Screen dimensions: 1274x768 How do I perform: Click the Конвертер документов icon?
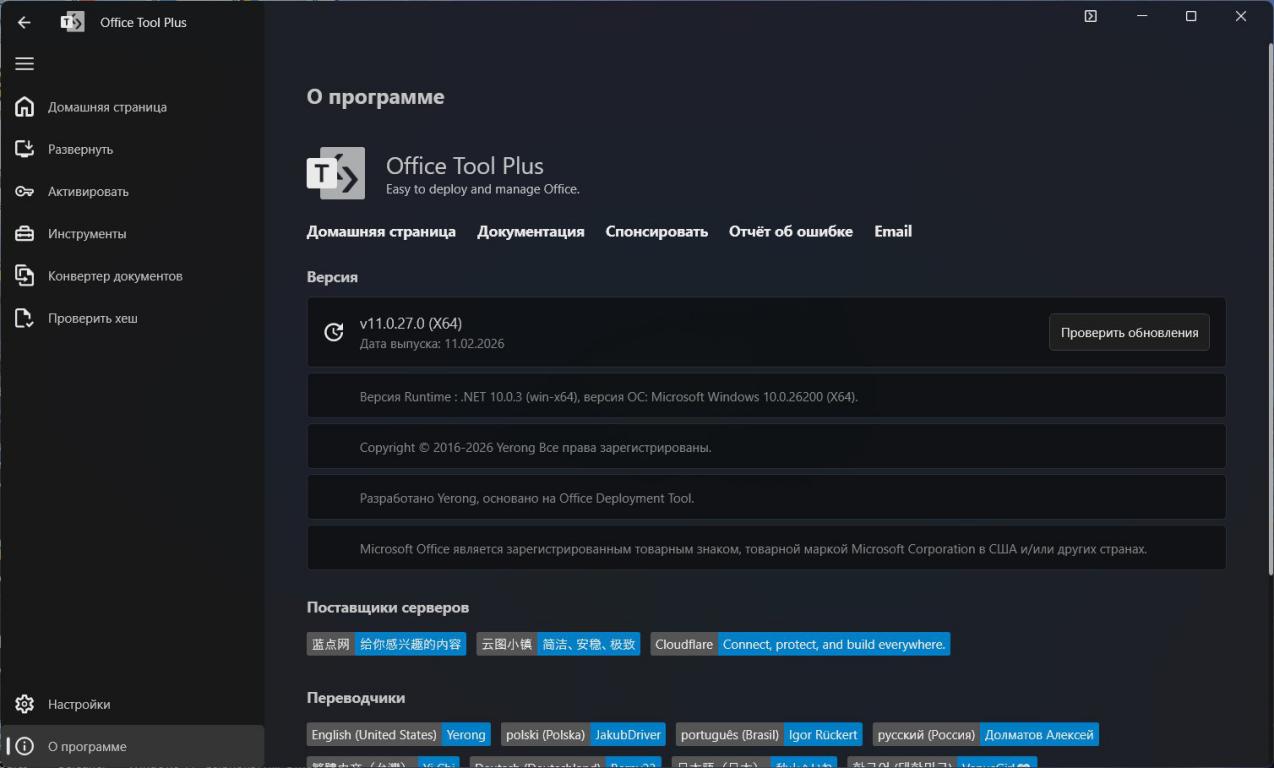click(25, 276)
